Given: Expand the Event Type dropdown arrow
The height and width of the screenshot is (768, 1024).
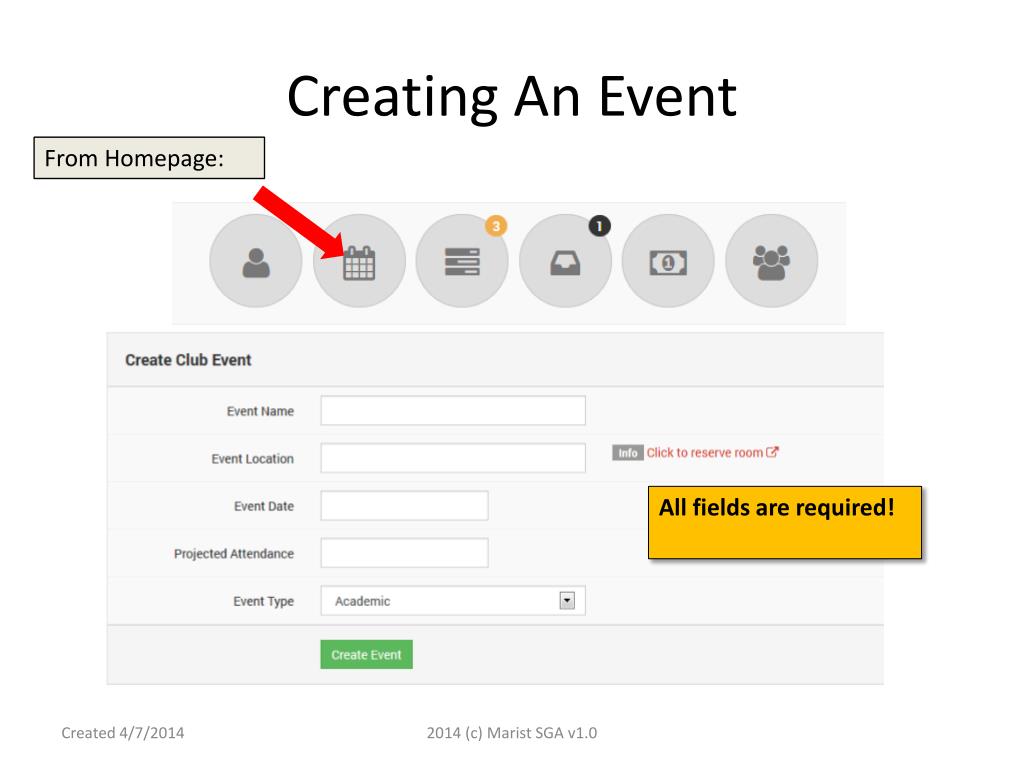Looking at the screenshot, I should (x=567, y=600).
